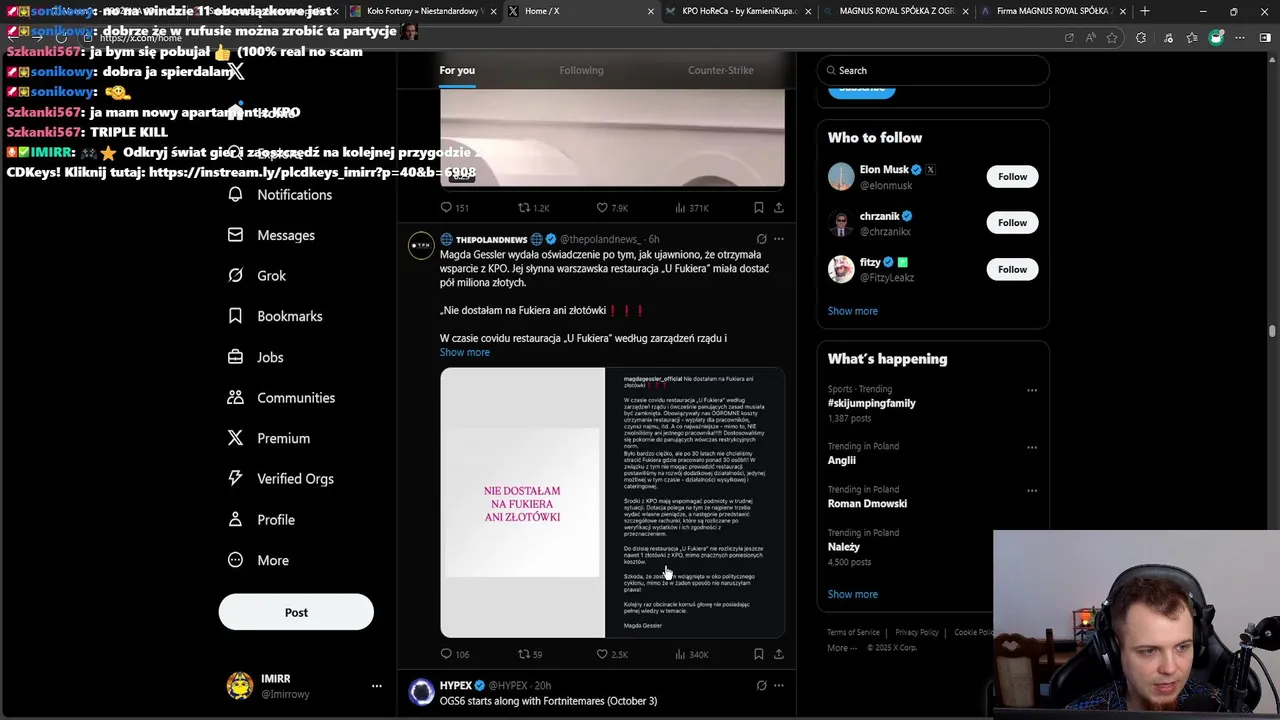Open #skijumpingfamily trend
The height and width of the screenshot is (720, 1280).
click(871, 403)
